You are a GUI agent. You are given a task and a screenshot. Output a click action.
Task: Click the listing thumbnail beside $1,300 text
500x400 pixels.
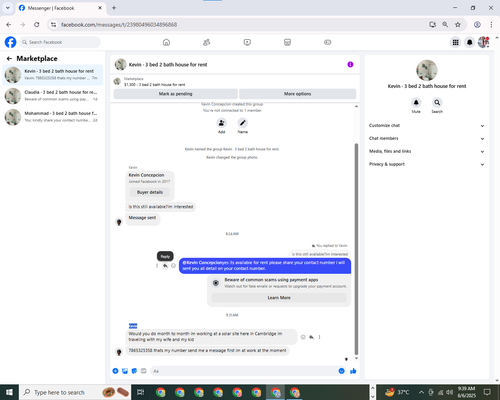pos(117,81)
